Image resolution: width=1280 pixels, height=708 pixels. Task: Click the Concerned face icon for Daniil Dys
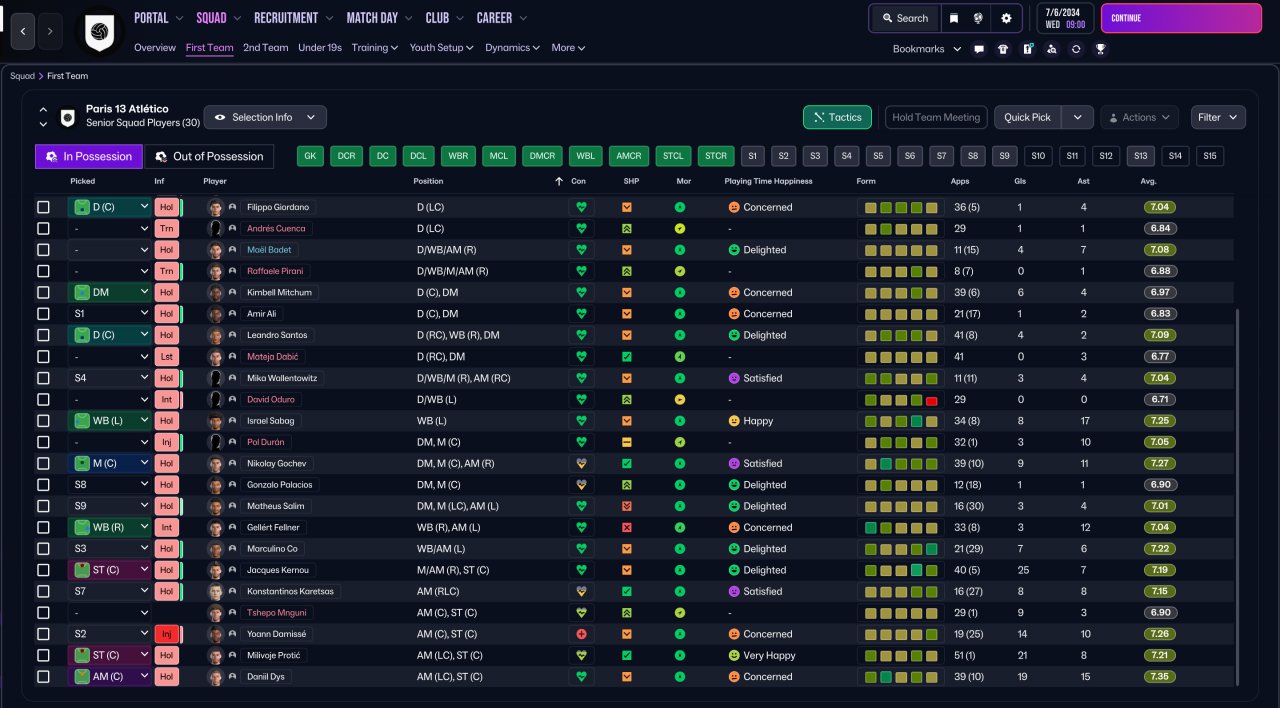coord(733,677)
